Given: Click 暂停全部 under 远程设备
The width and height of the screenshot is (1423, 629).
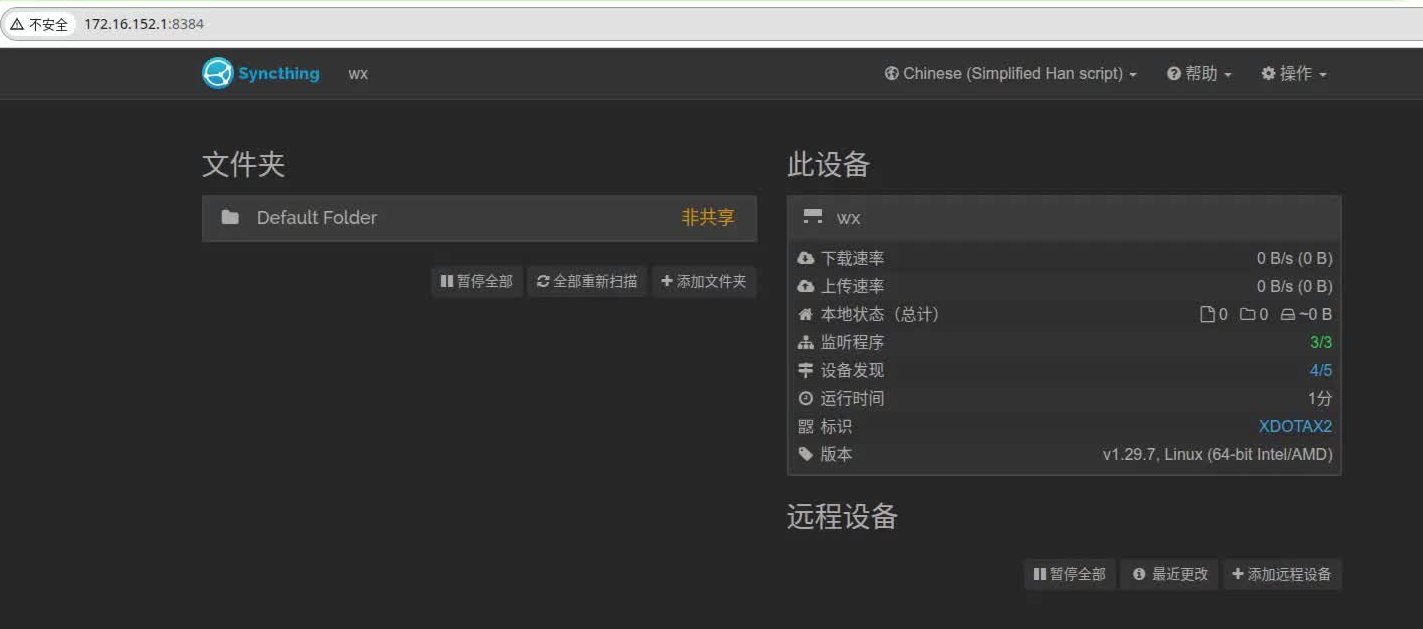Looking at the screenshot, I should (1070, 574).
